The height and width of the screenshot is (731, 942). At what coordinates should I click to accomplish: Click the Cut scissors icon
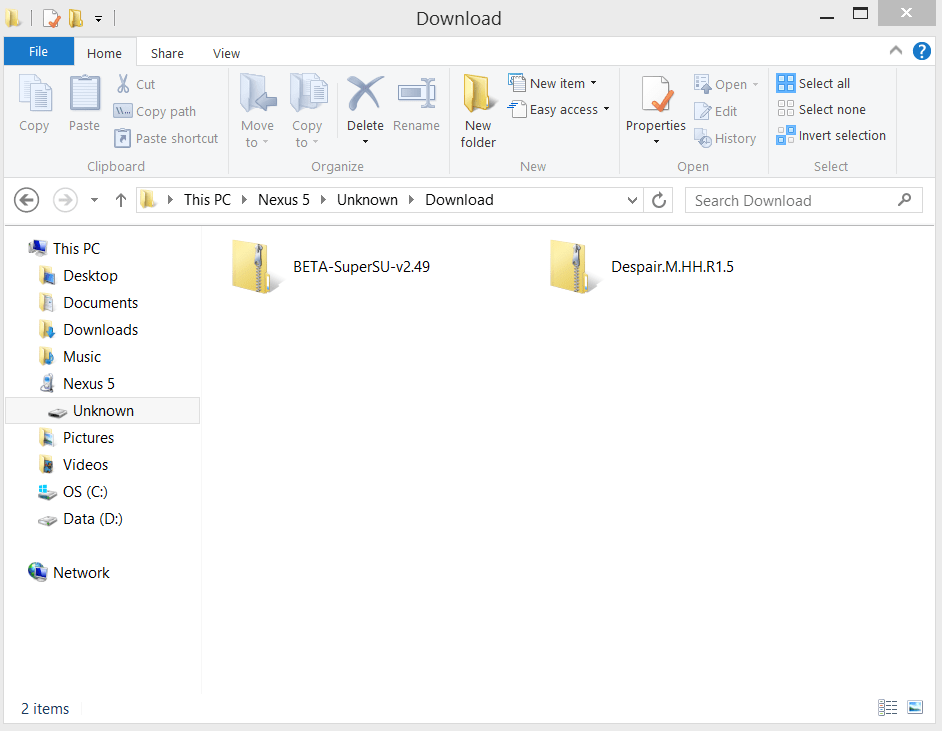(123, 84)
